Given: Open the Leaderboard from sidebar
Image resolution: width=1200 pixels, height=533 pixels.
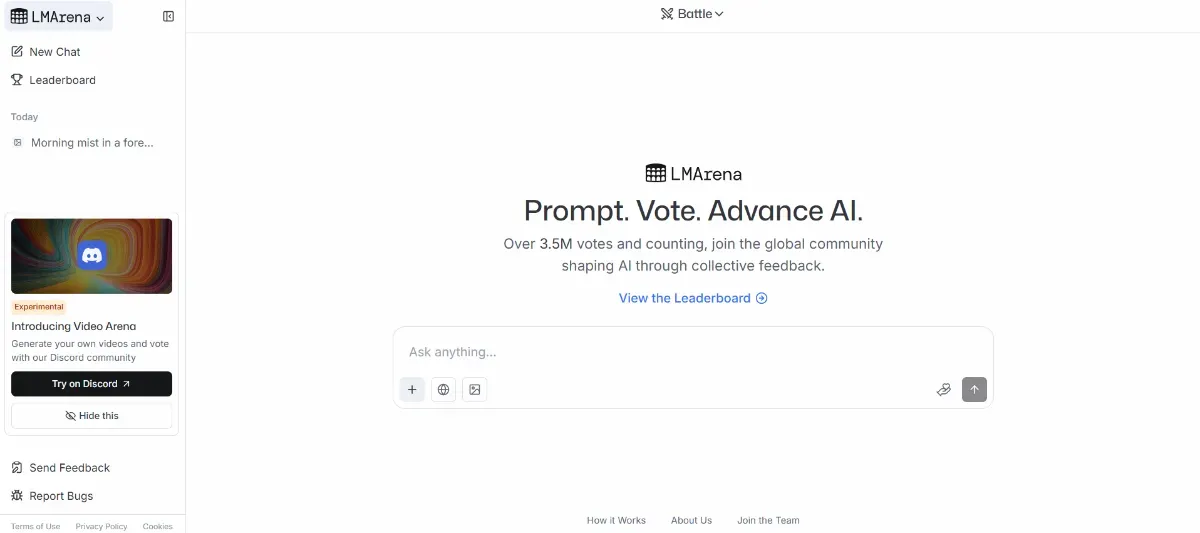Looking at the screenshot, I should tap(62, 80).
